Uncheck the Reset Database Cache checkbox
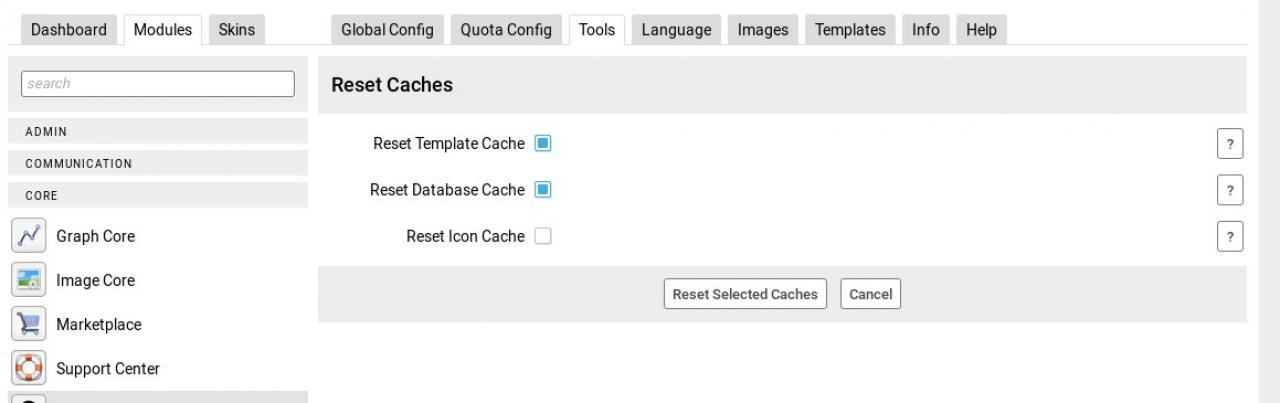 (543, 190)
